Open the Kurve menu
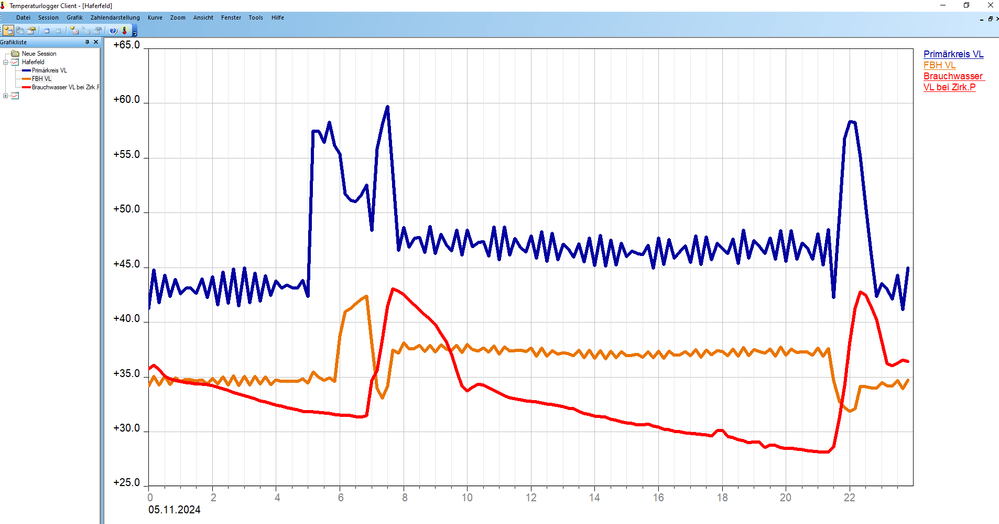The image size is (999, 524). (x=155, y=18)
